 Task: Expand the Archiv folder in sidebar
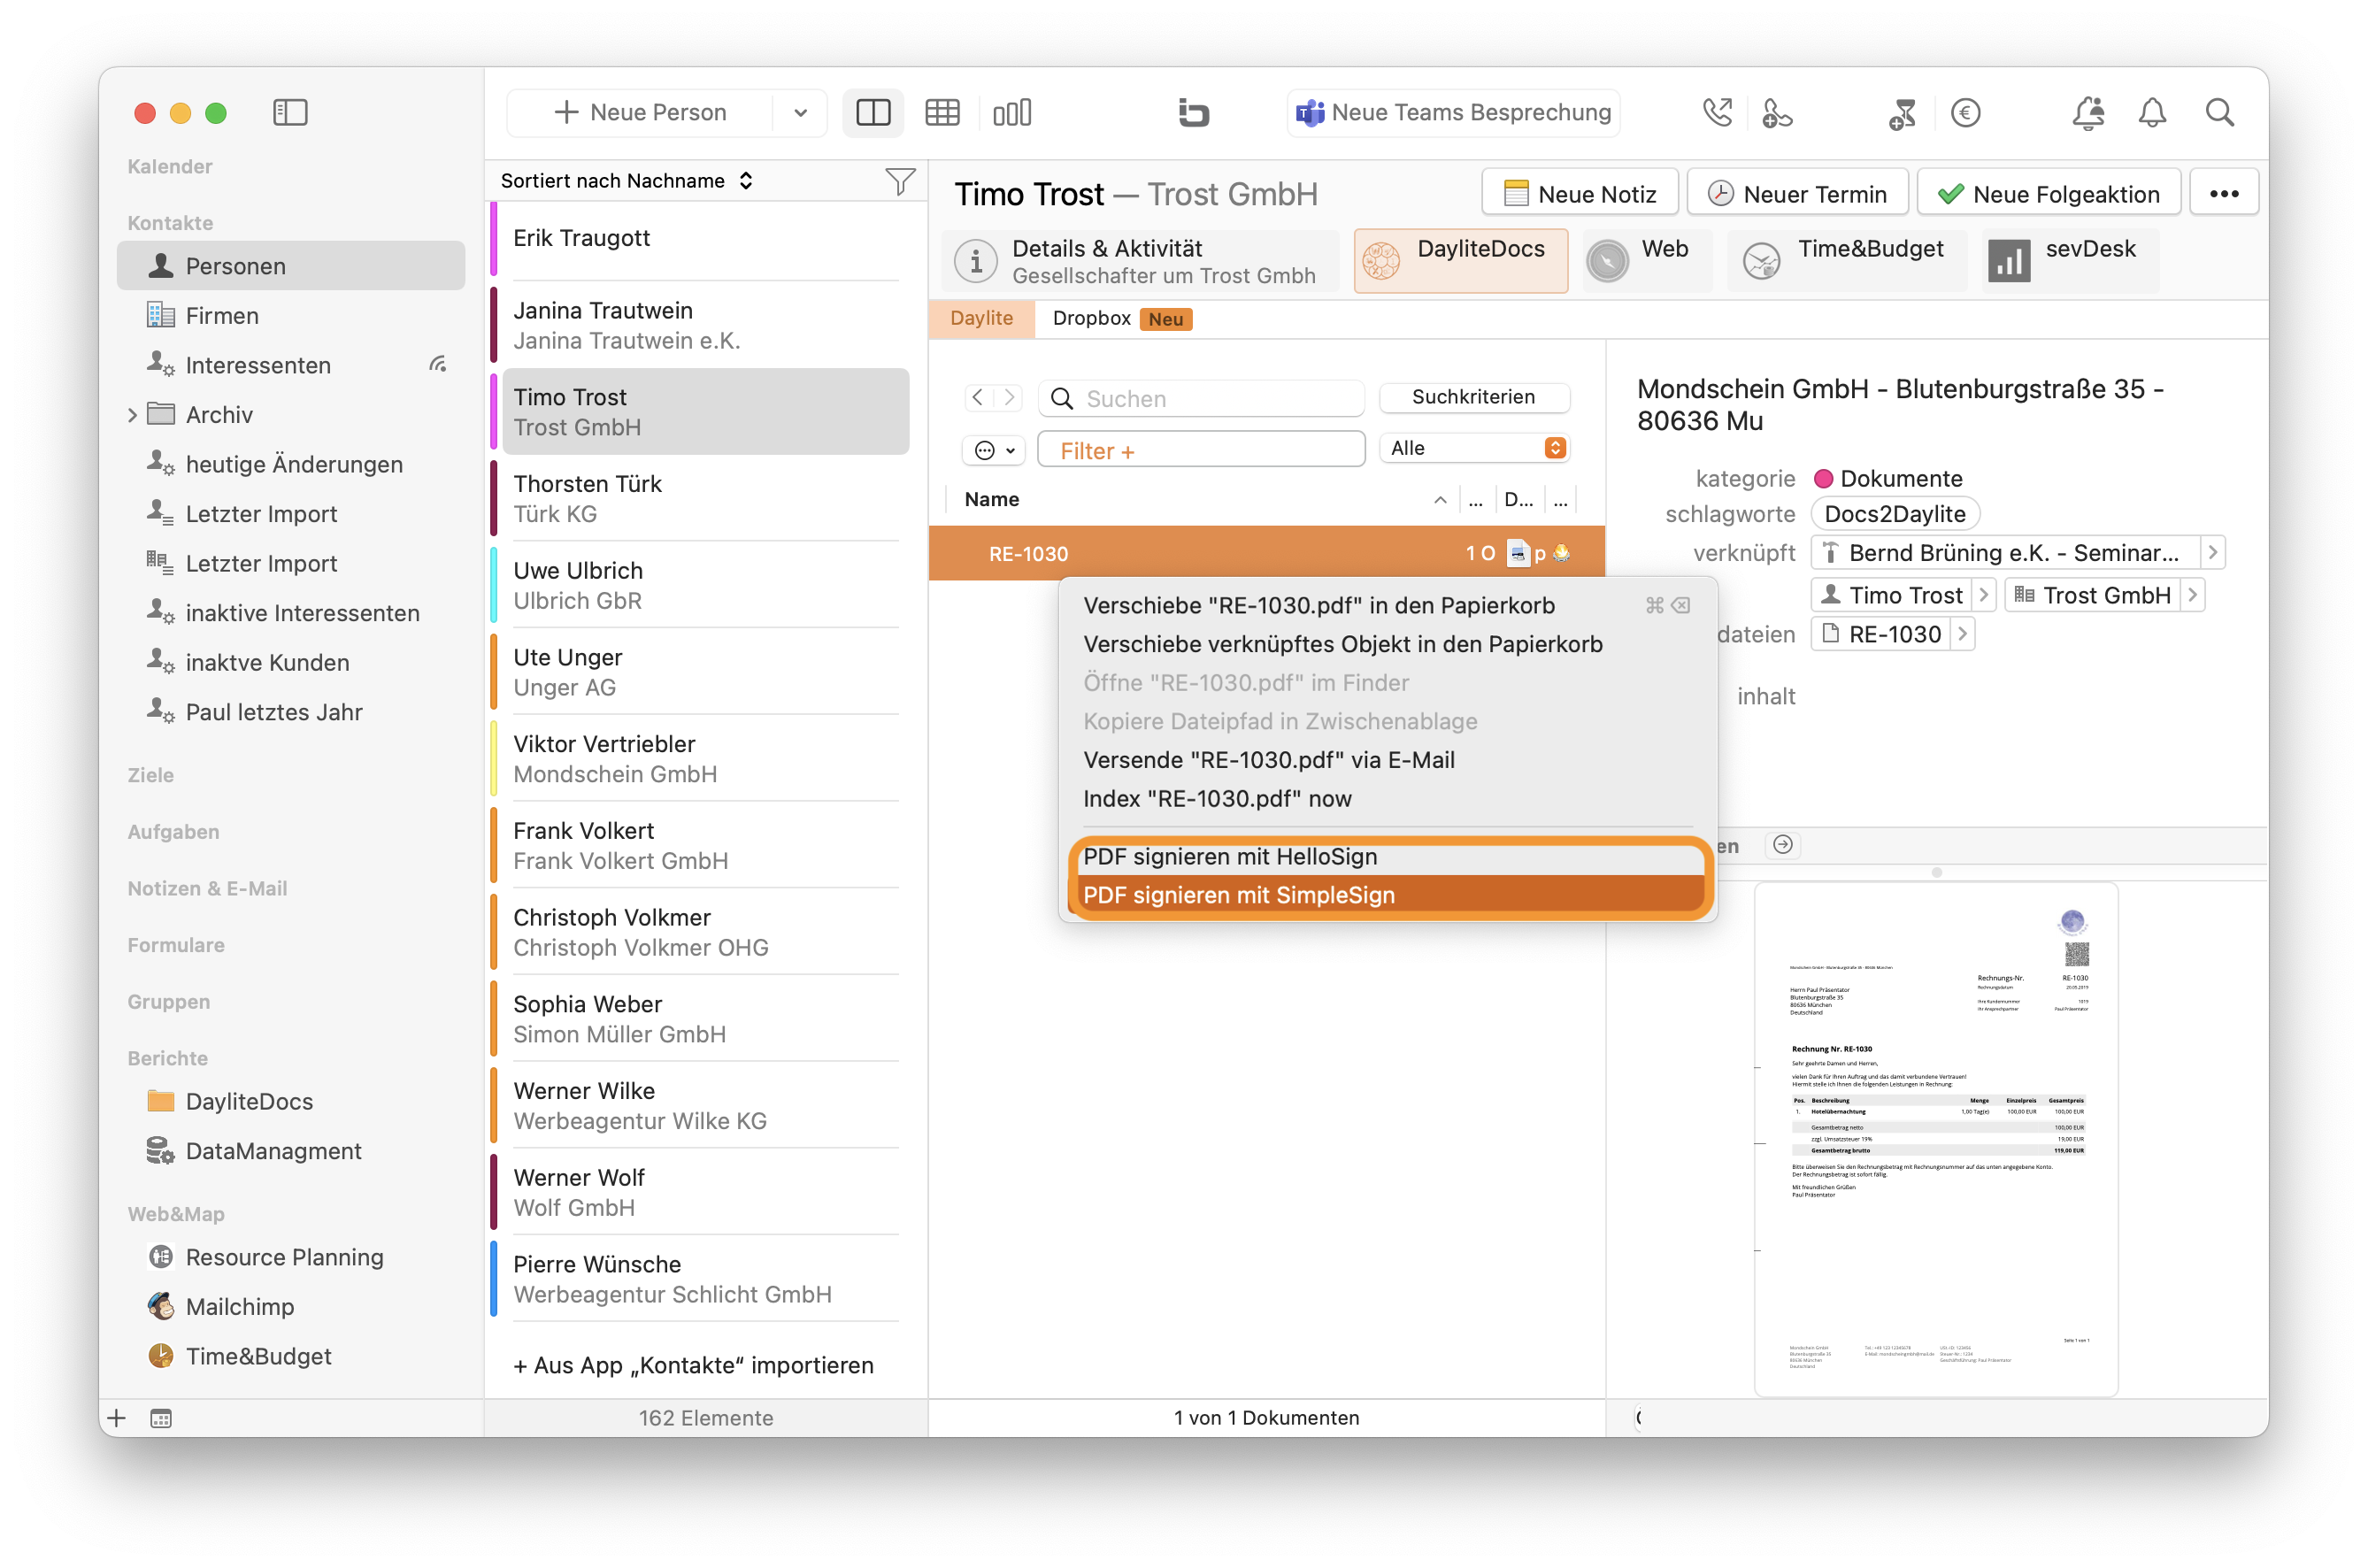pos(133,415)
